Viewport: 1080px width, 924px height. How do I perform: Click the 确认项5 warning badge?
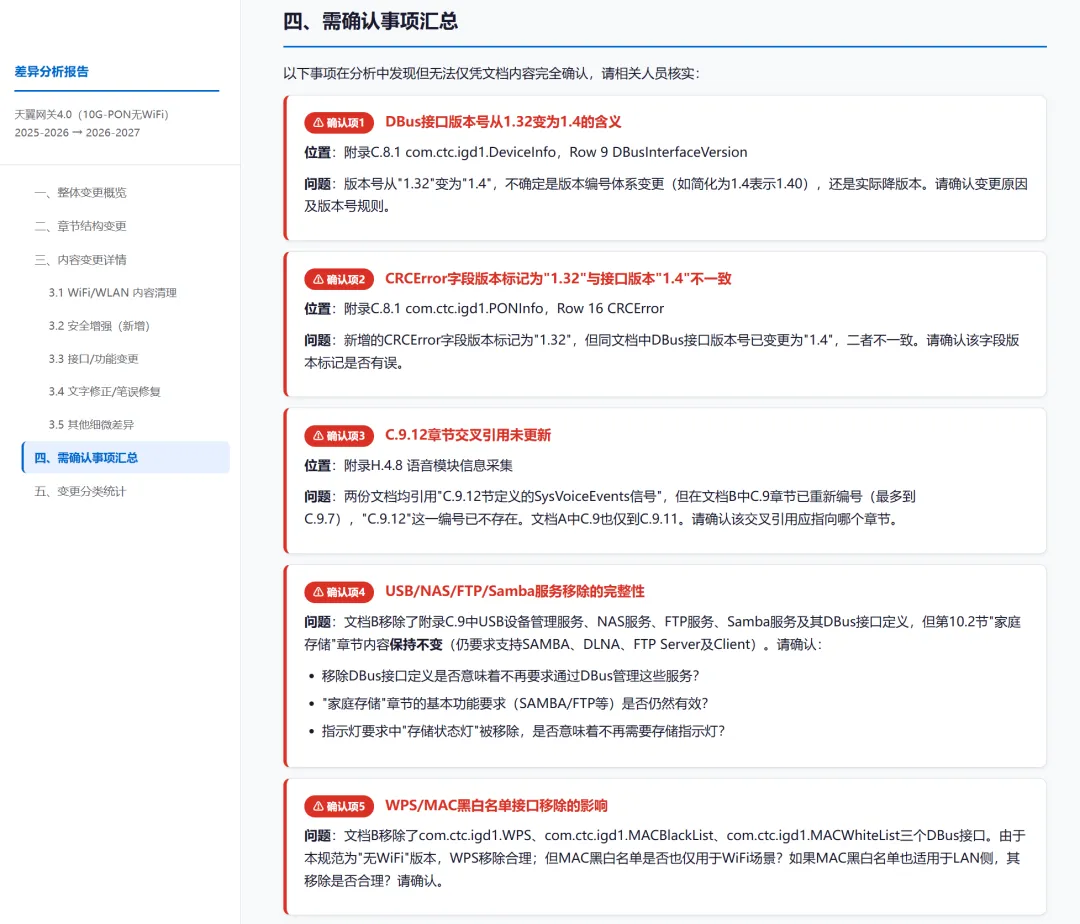(339, 806)
